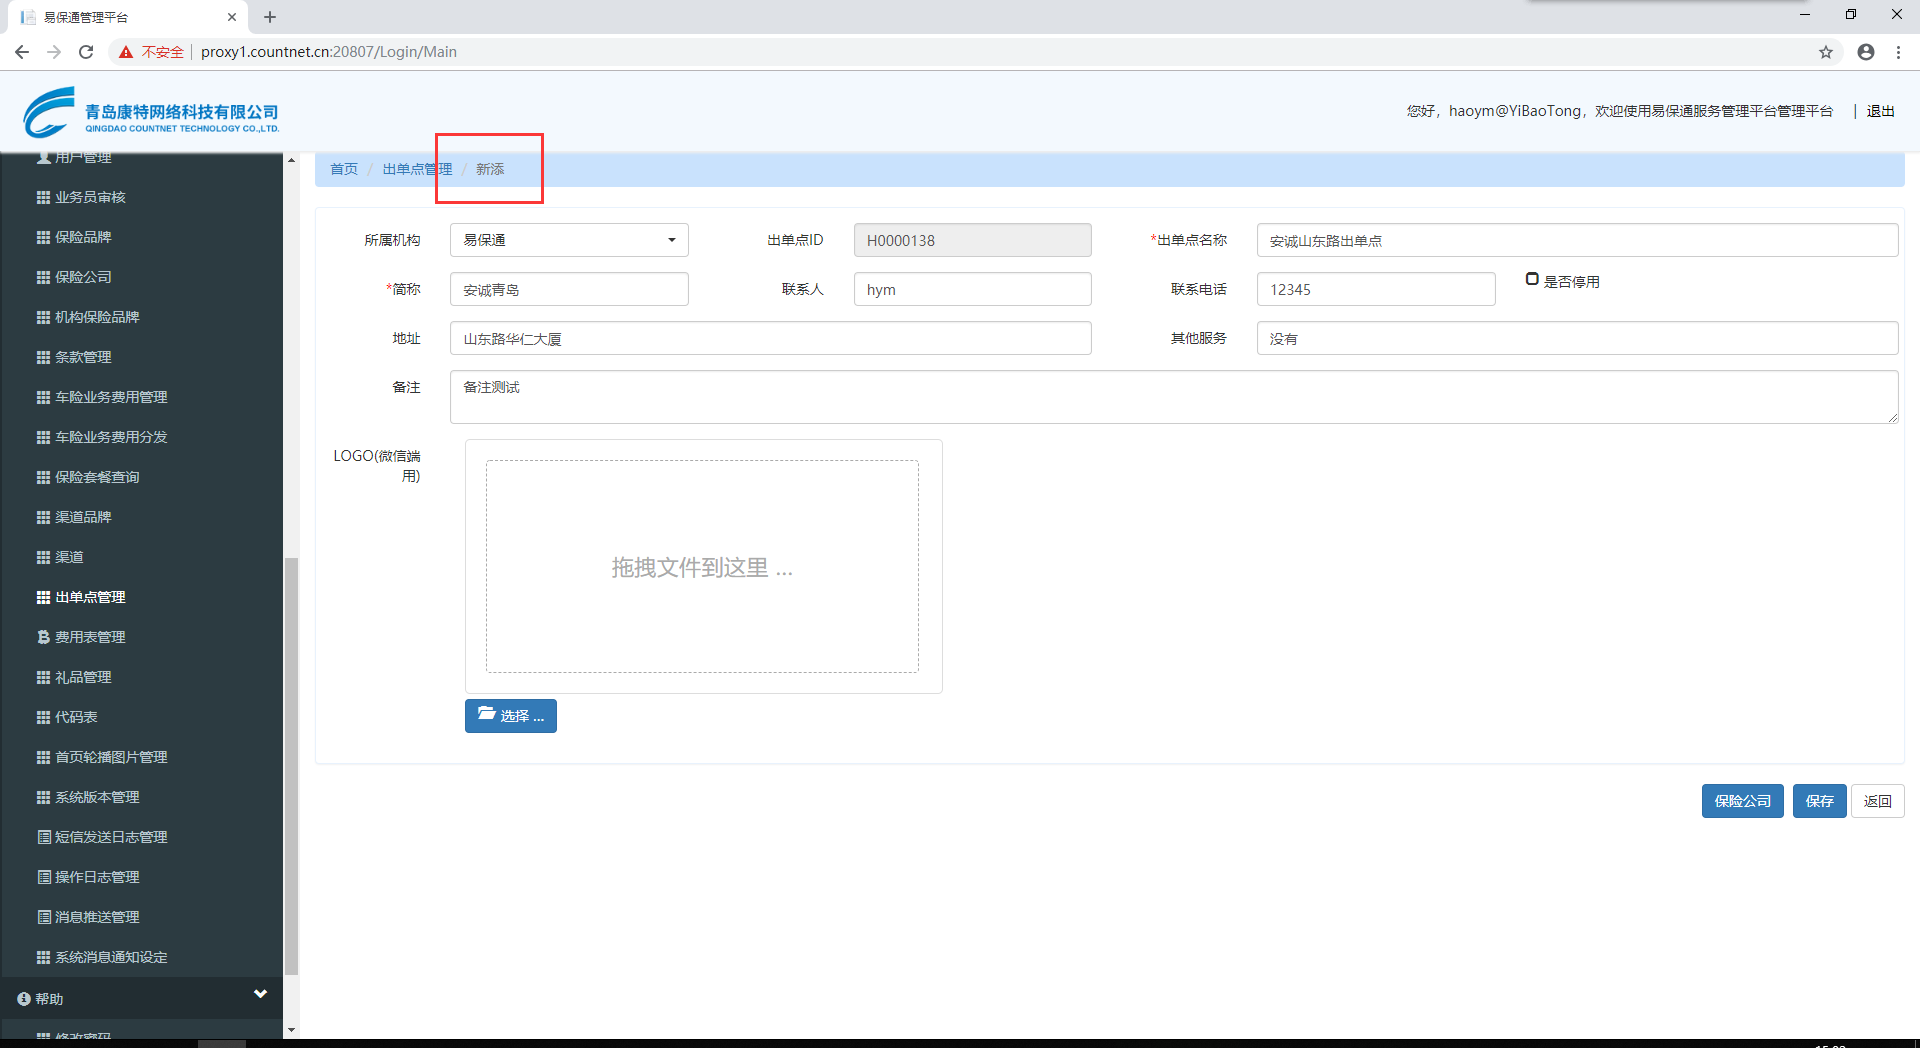Go to 首页 breadcrumb link
Image resolution: width=1920 pixels, height=1048 pixels.
pyautogui.click(x=344, y=169)
